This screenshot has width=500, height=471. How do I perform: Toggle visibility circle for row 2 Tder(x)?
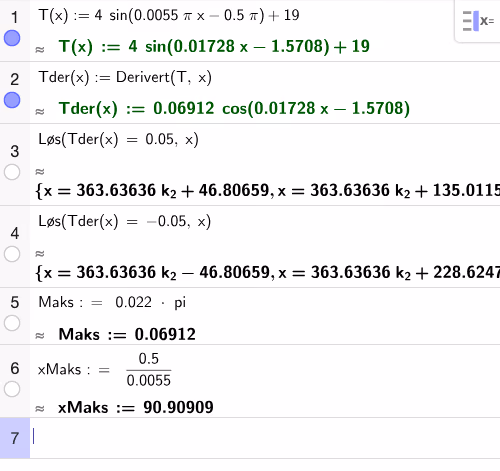point(12,100)
